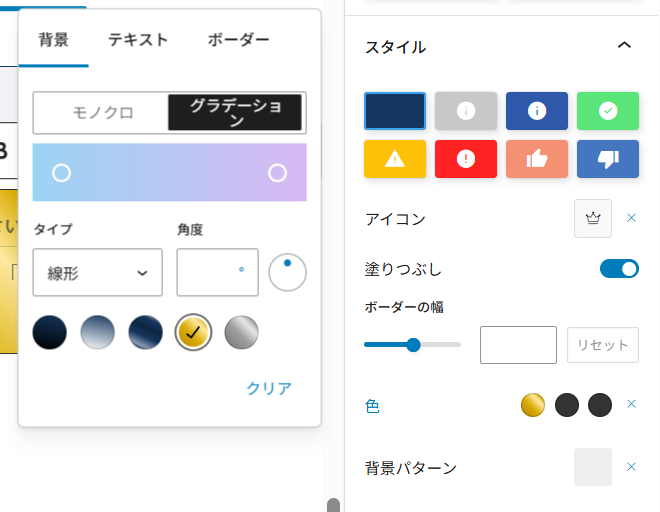660x512 pixels.
Task: Switch to the ボーダー tab
Action: coord(238,41)
